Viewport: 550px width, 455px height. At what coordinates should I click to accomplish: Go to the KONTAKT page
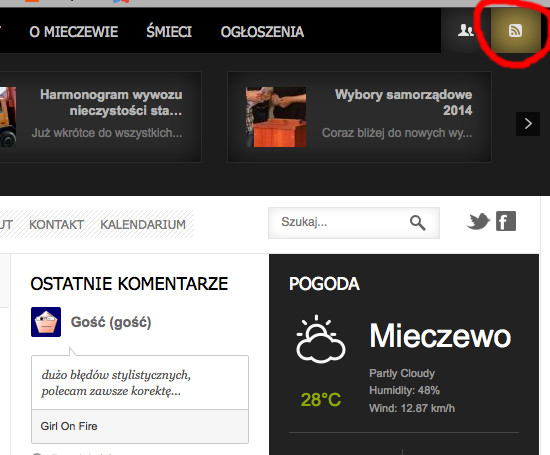56,225
